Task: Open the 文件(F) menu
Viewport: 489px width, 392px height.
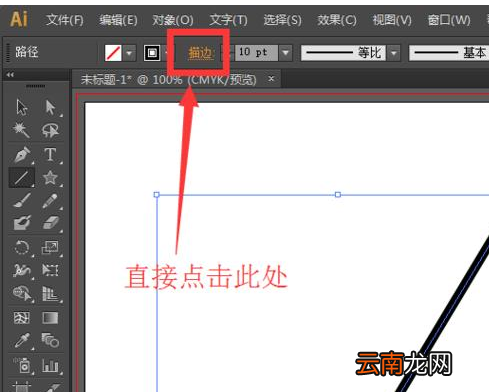Action: 65,20
